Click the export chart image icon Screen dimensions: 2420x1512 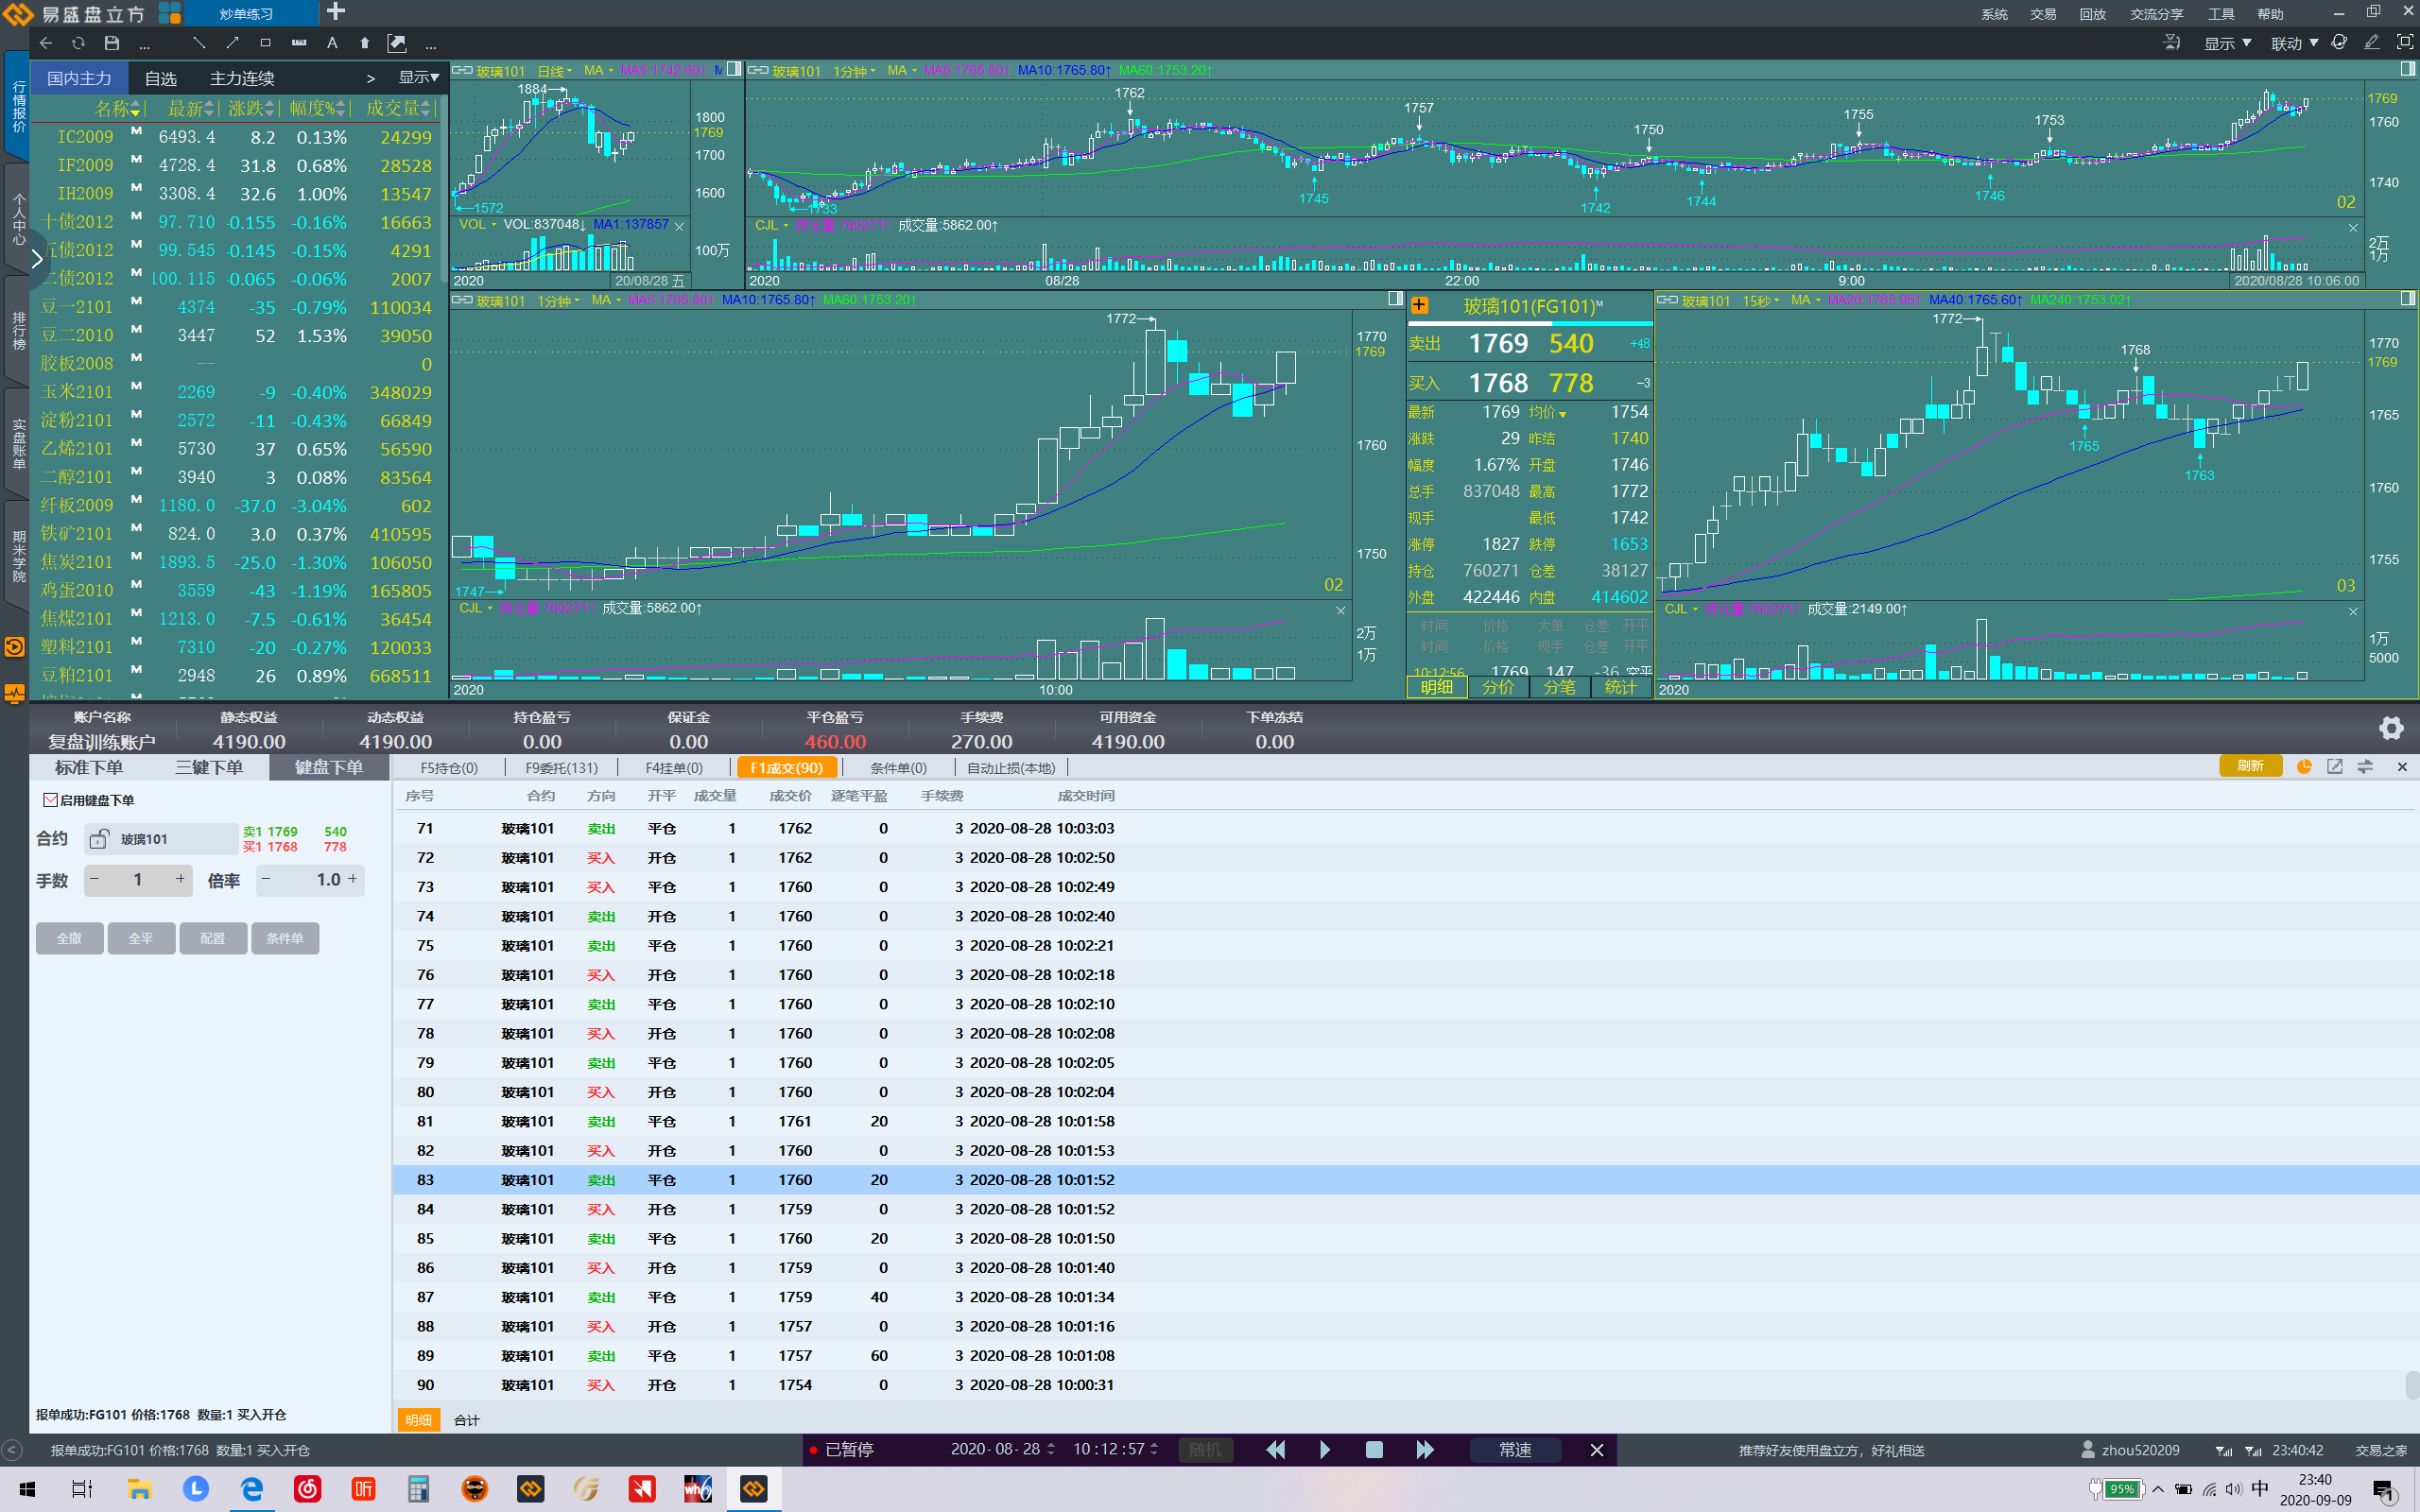[x=397, y=43]
